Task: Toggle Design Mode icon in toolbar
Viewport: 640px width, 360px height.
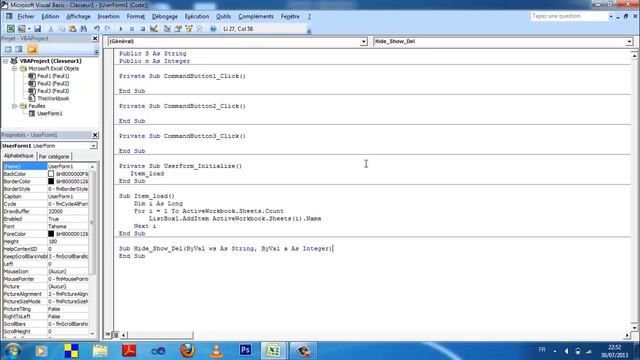Action: 154,29
